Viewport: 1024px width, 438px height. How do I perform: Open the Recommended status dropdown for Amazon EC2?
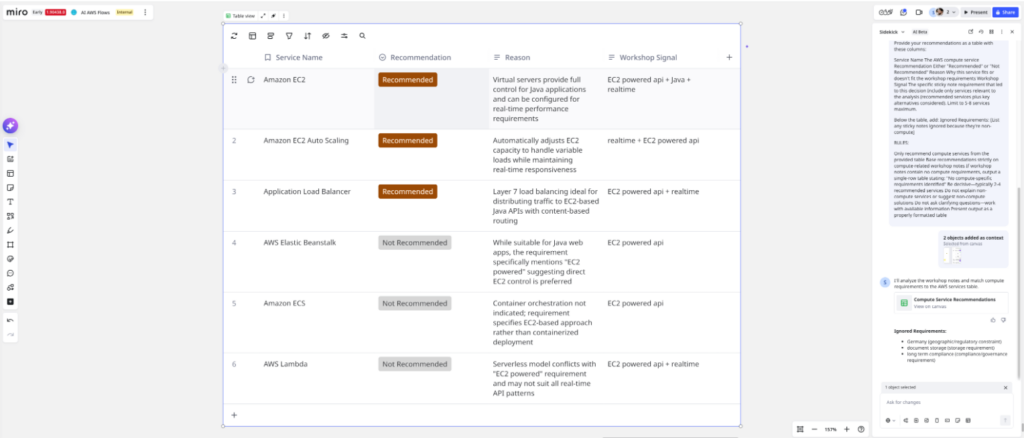coord(407,79)
